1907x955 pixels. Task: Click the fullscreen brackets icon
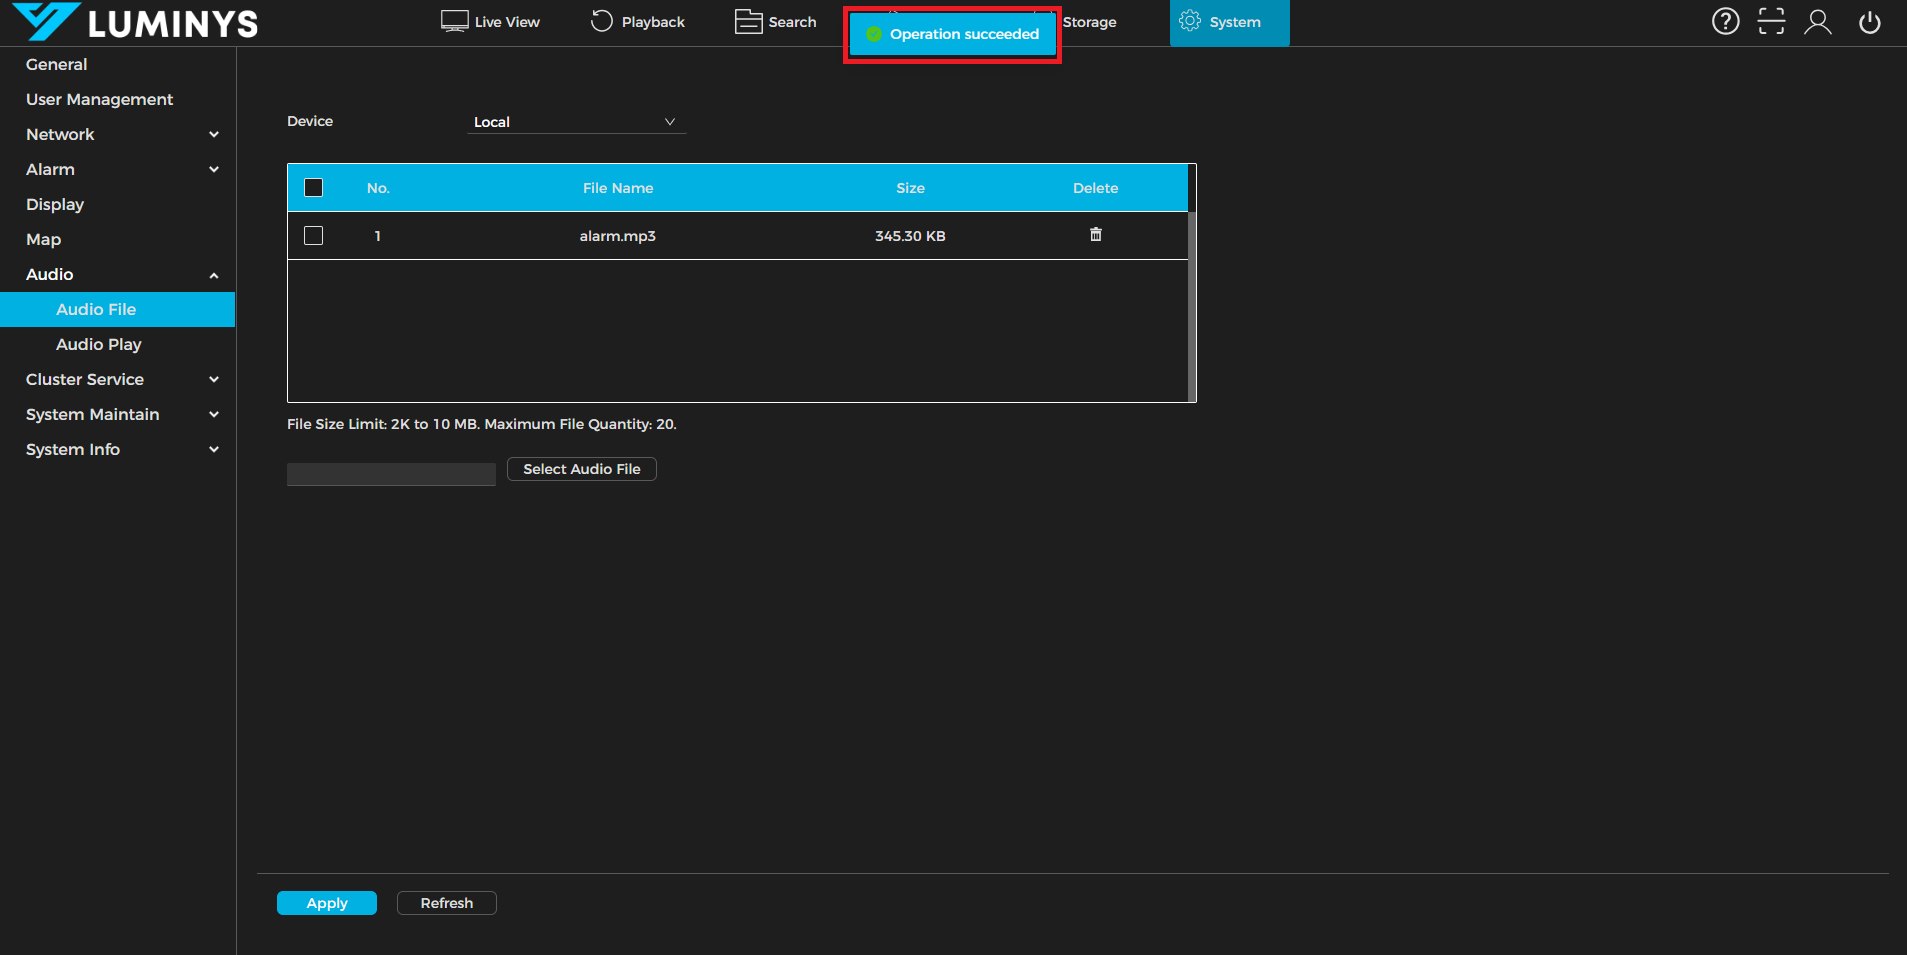(x=1771, y=21)
